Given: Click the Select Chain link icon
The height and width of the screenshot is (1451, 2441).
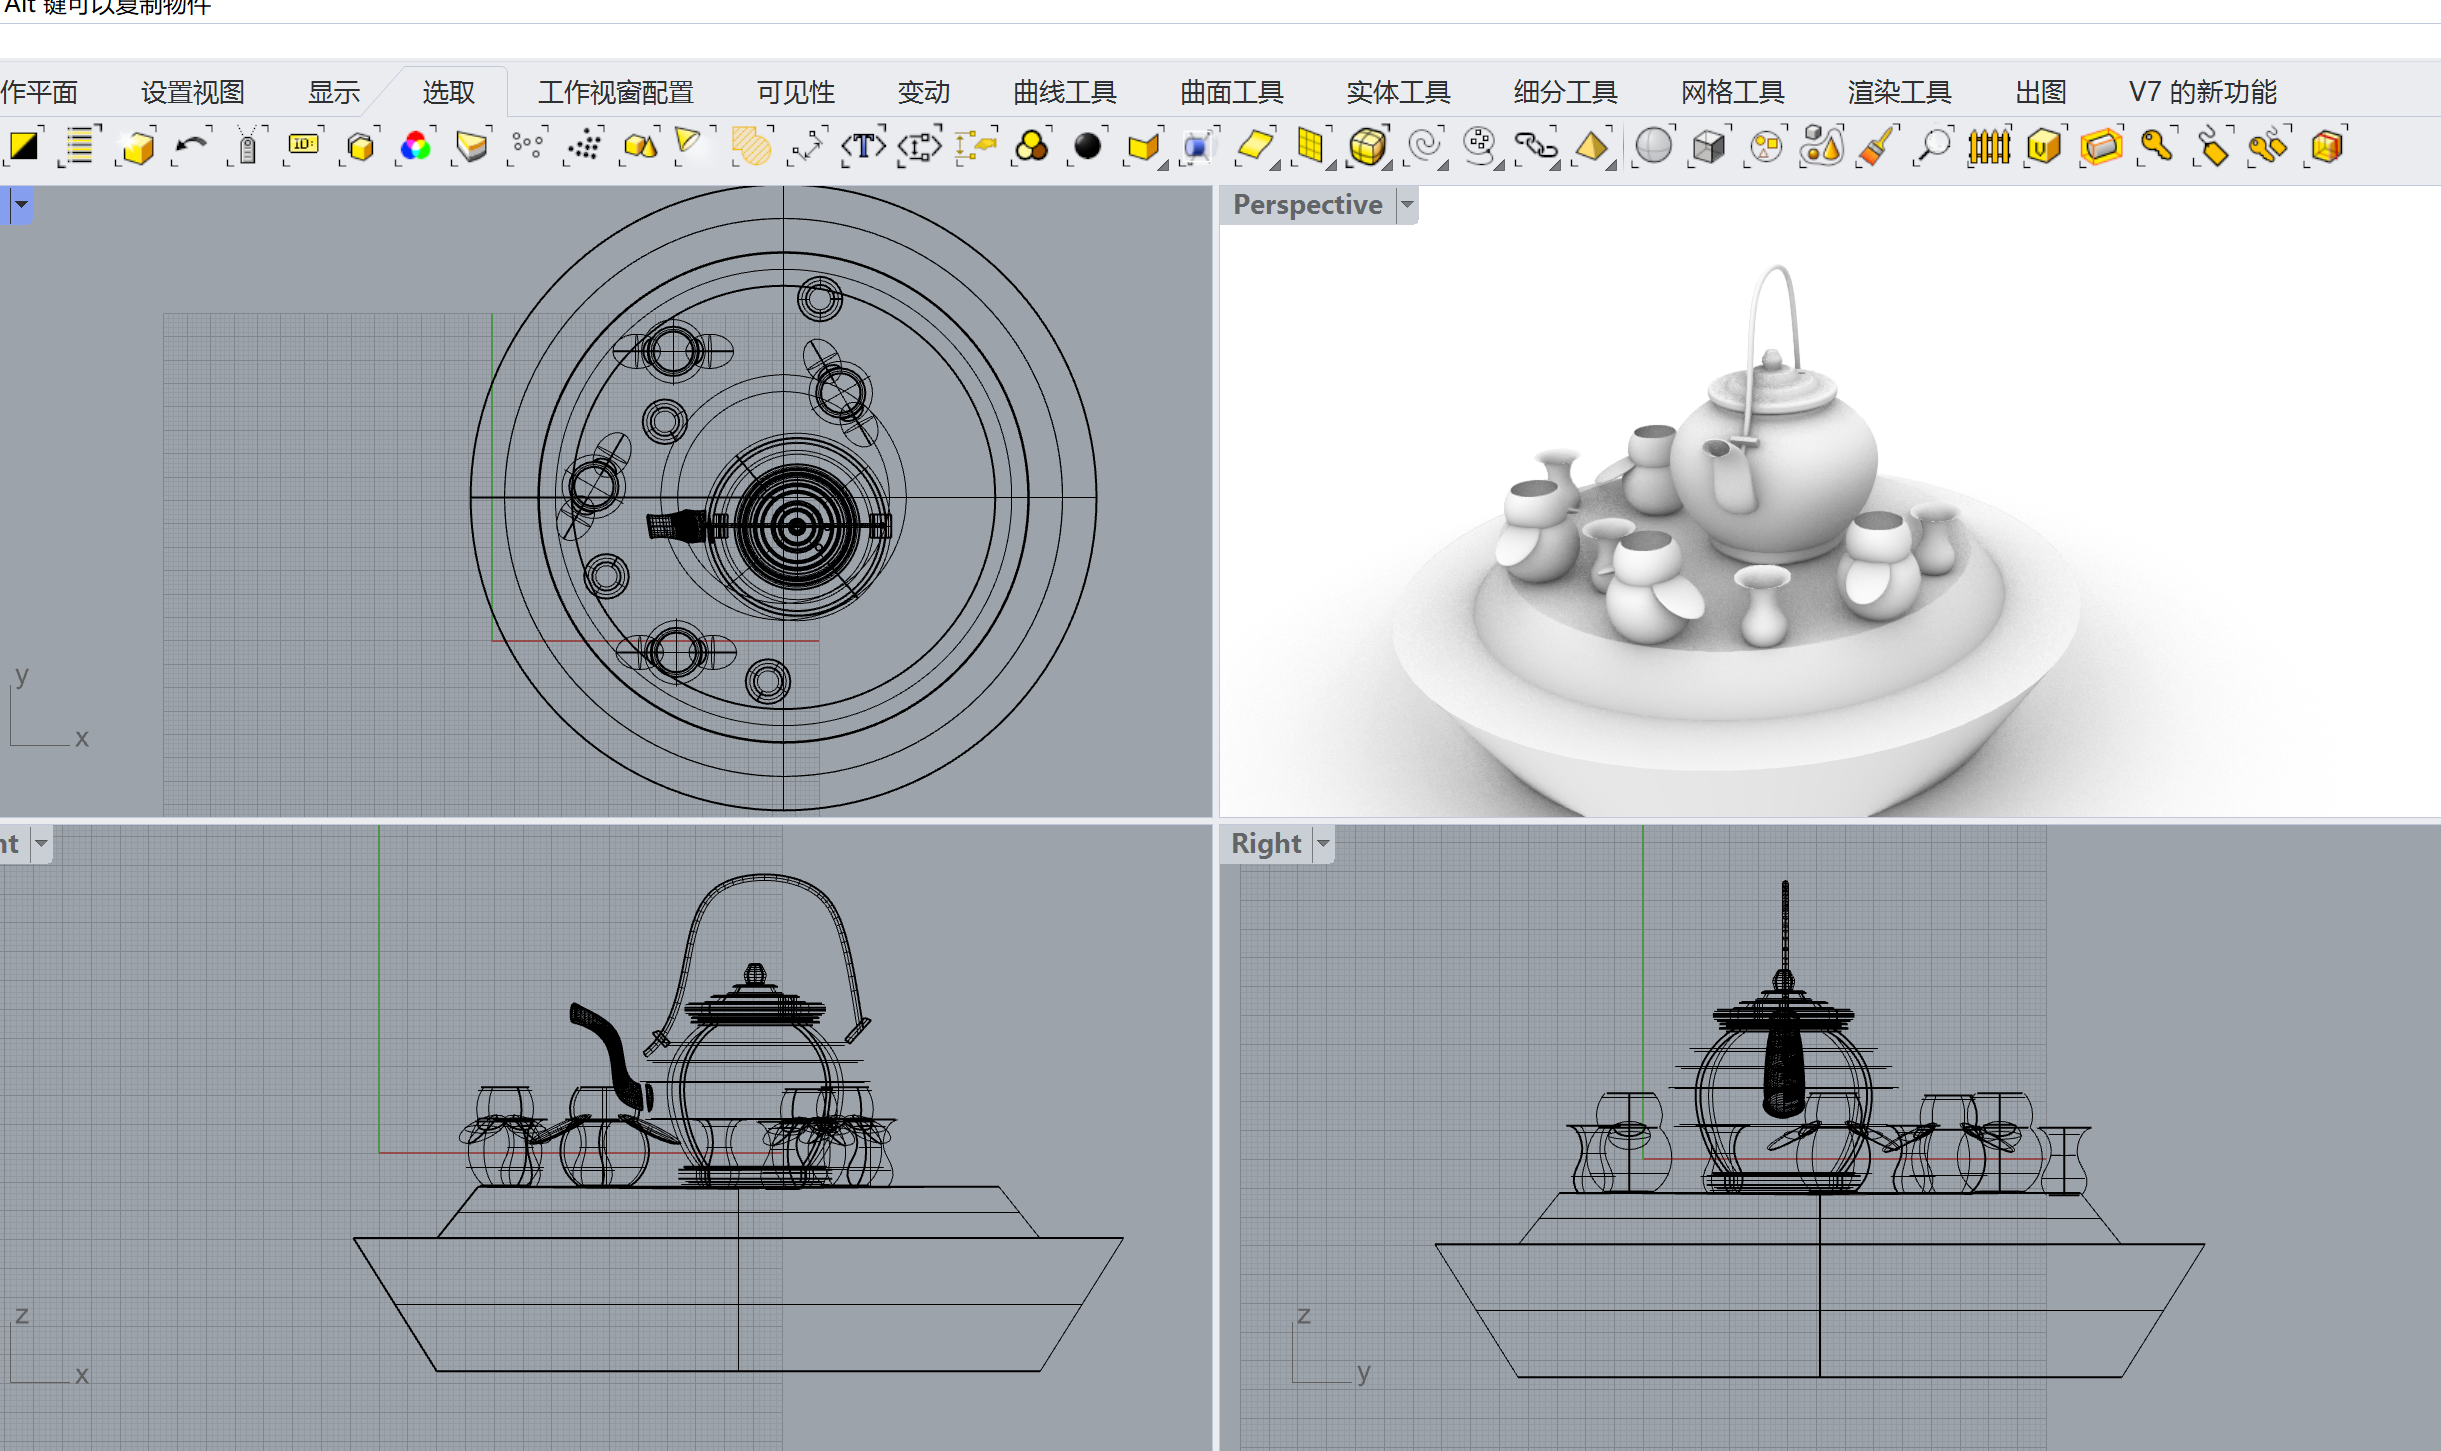Looking at the screenshot, I should 1536,147.
